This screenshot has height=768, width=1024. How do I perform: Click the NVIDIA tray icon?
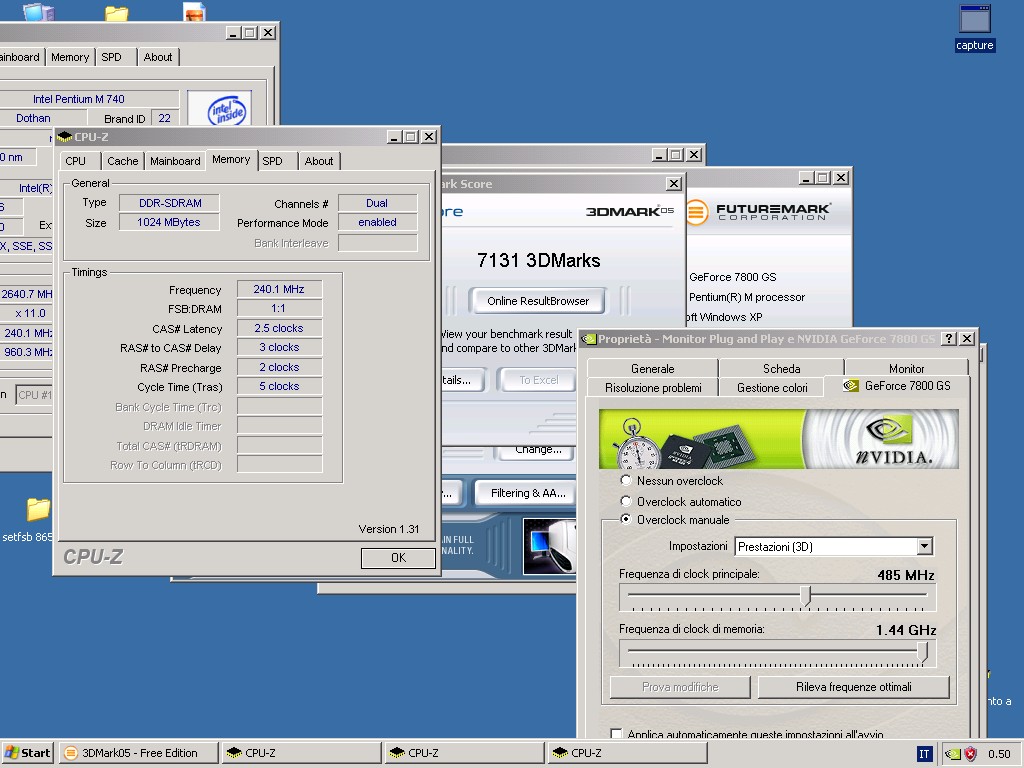click(953, 754)
